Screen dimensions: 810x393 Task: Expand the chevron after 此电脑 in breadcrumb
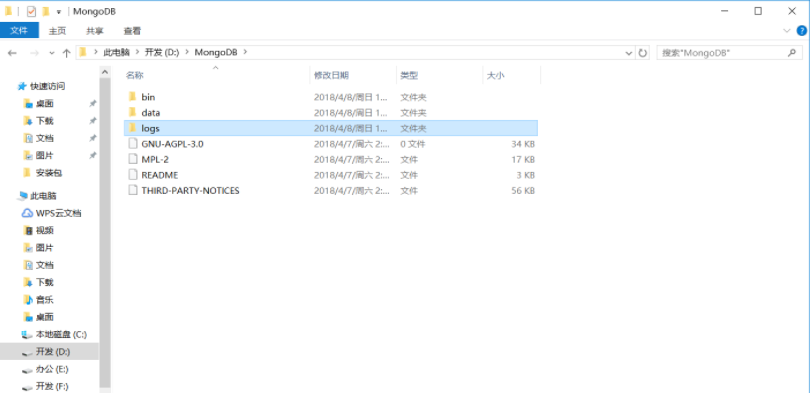point(137,53)
